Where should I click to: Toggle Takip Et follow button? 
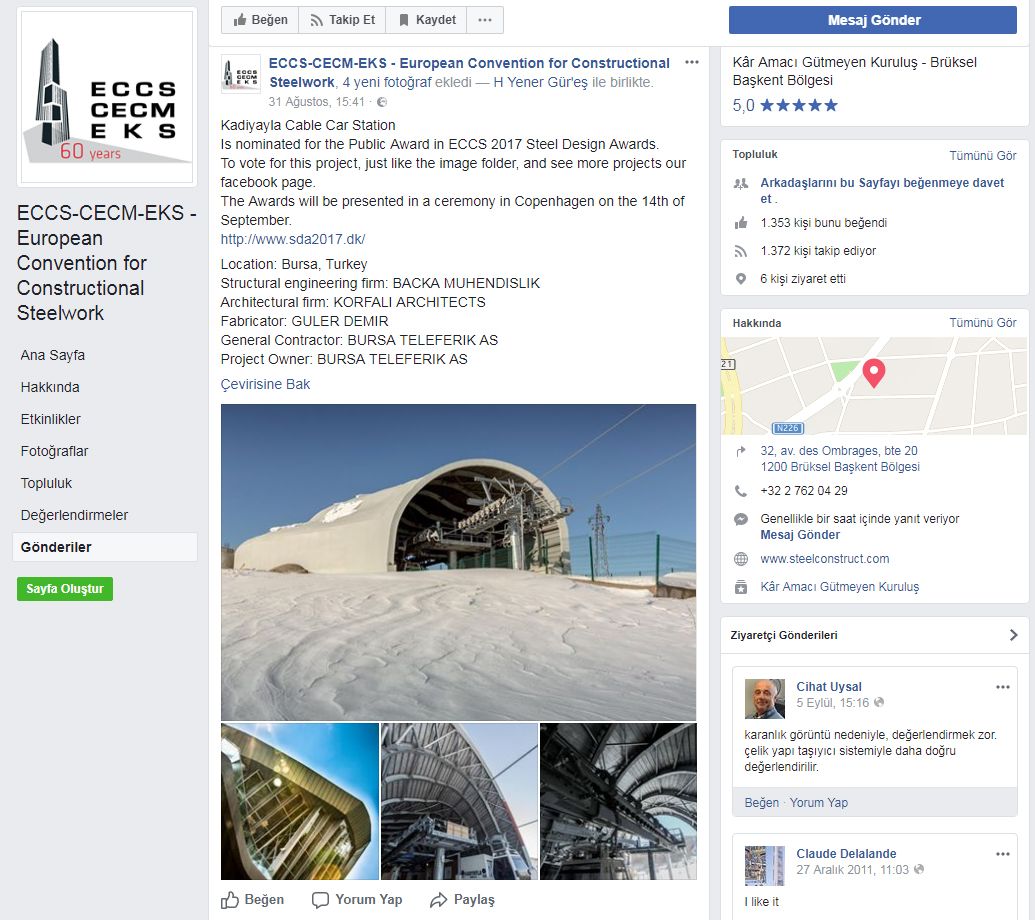342,20
